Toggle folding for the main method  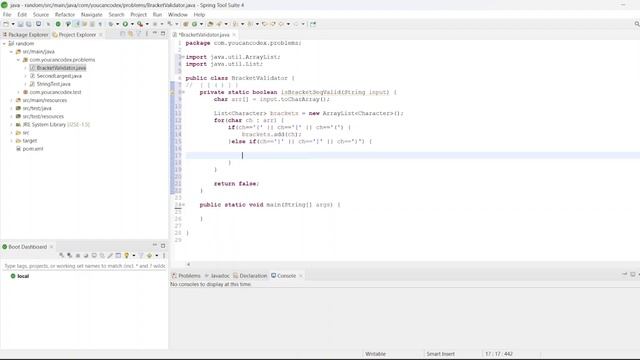coord(183,204)
